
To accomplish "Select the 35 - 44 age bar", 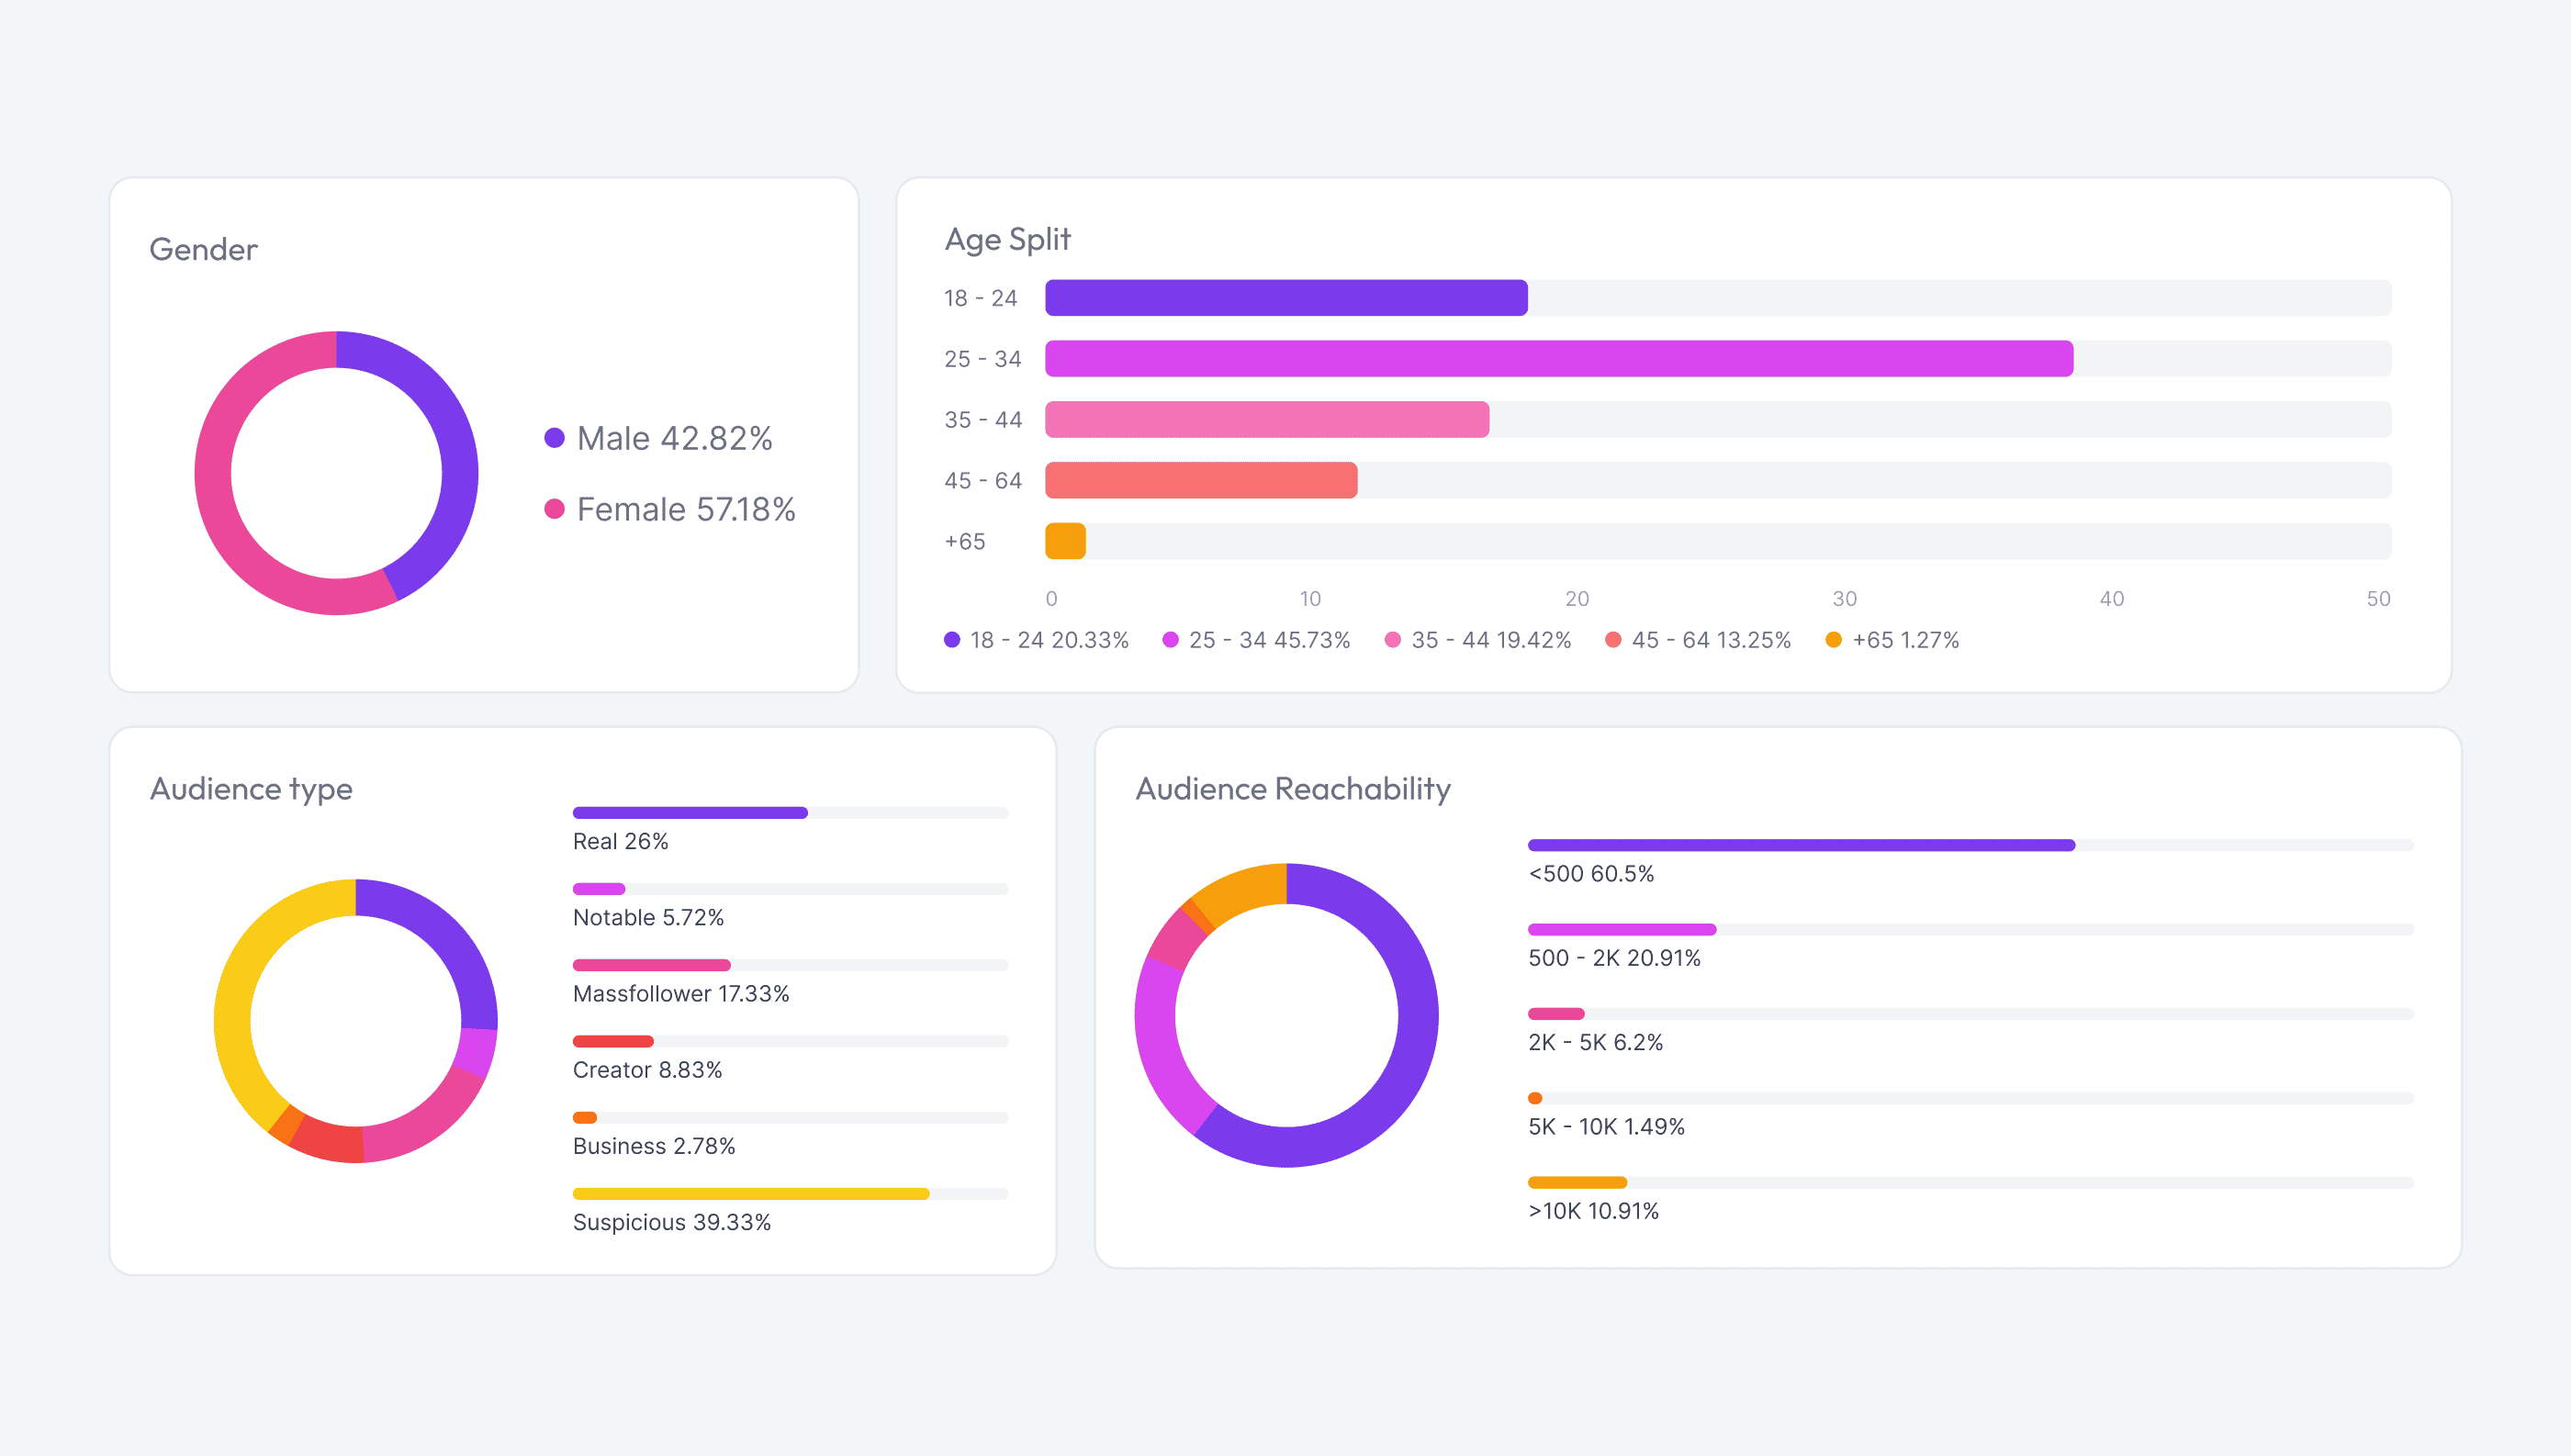I will tap(1267, 420).
